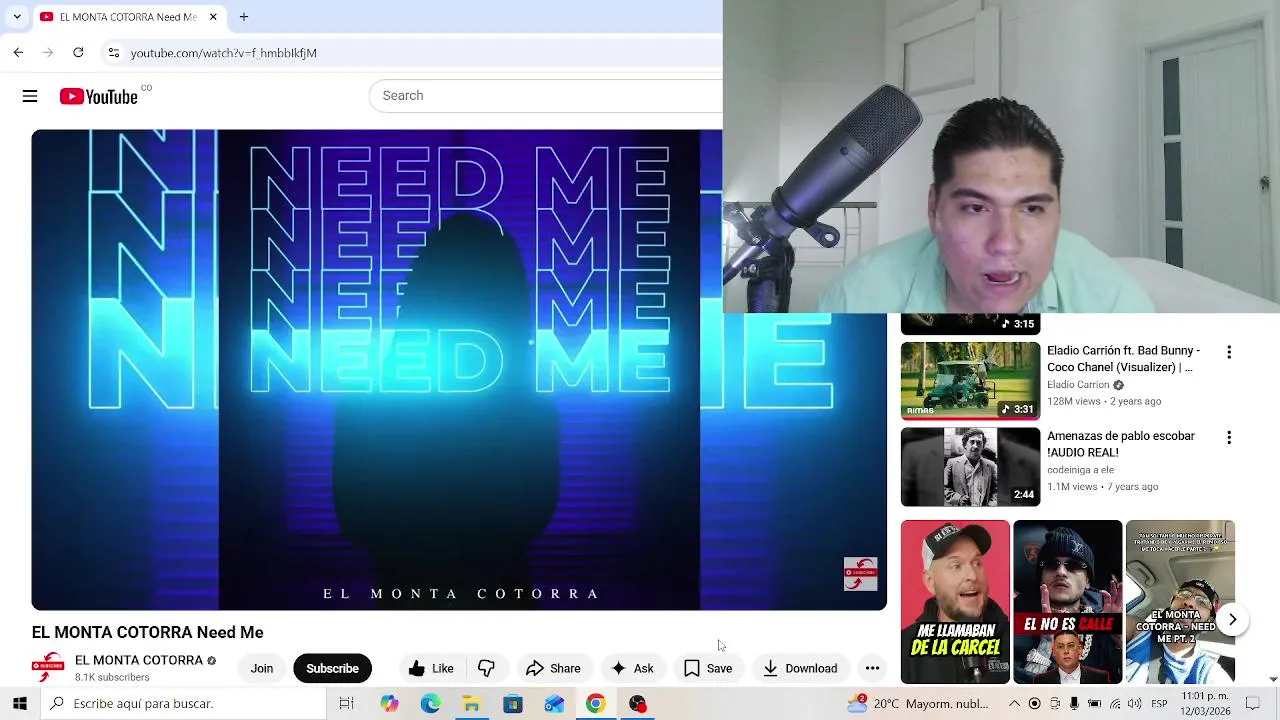Open Task View from the taskbar
This screenshot has width=1280, height=720.
(x=346, y=704)
